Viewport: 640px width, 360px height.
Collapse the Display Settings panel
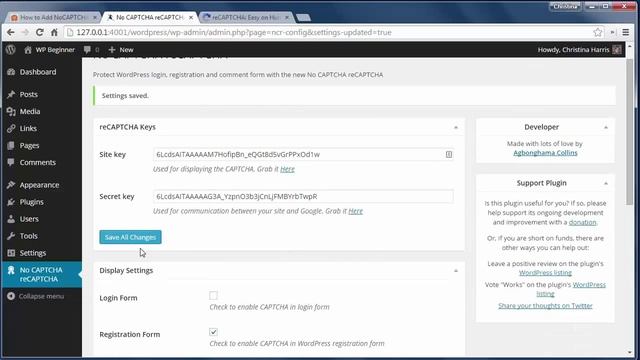456,271
